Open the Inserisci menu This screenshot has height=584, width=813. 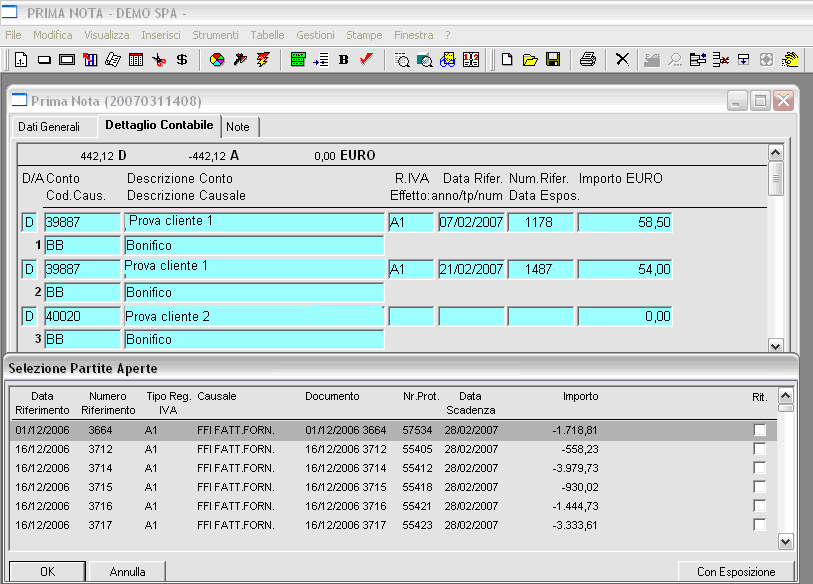[161, 35]
